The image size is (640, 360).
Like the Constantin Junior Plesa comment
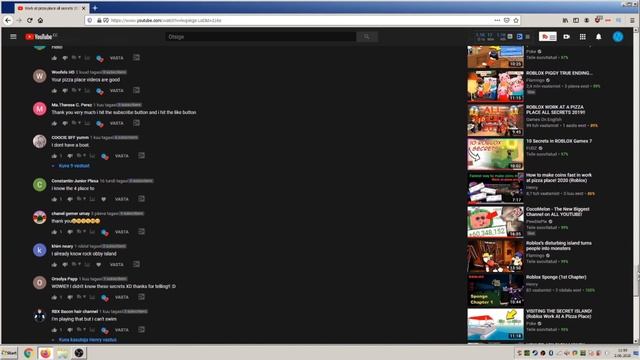(x=54, y=199)
